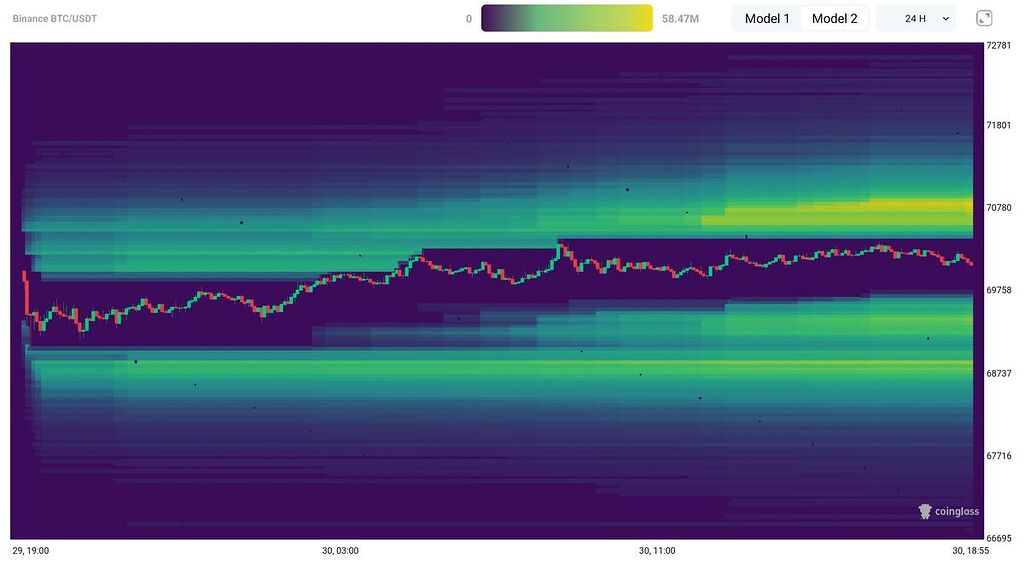Click the 58.47M maximum scale label

(x=680, y=18)
